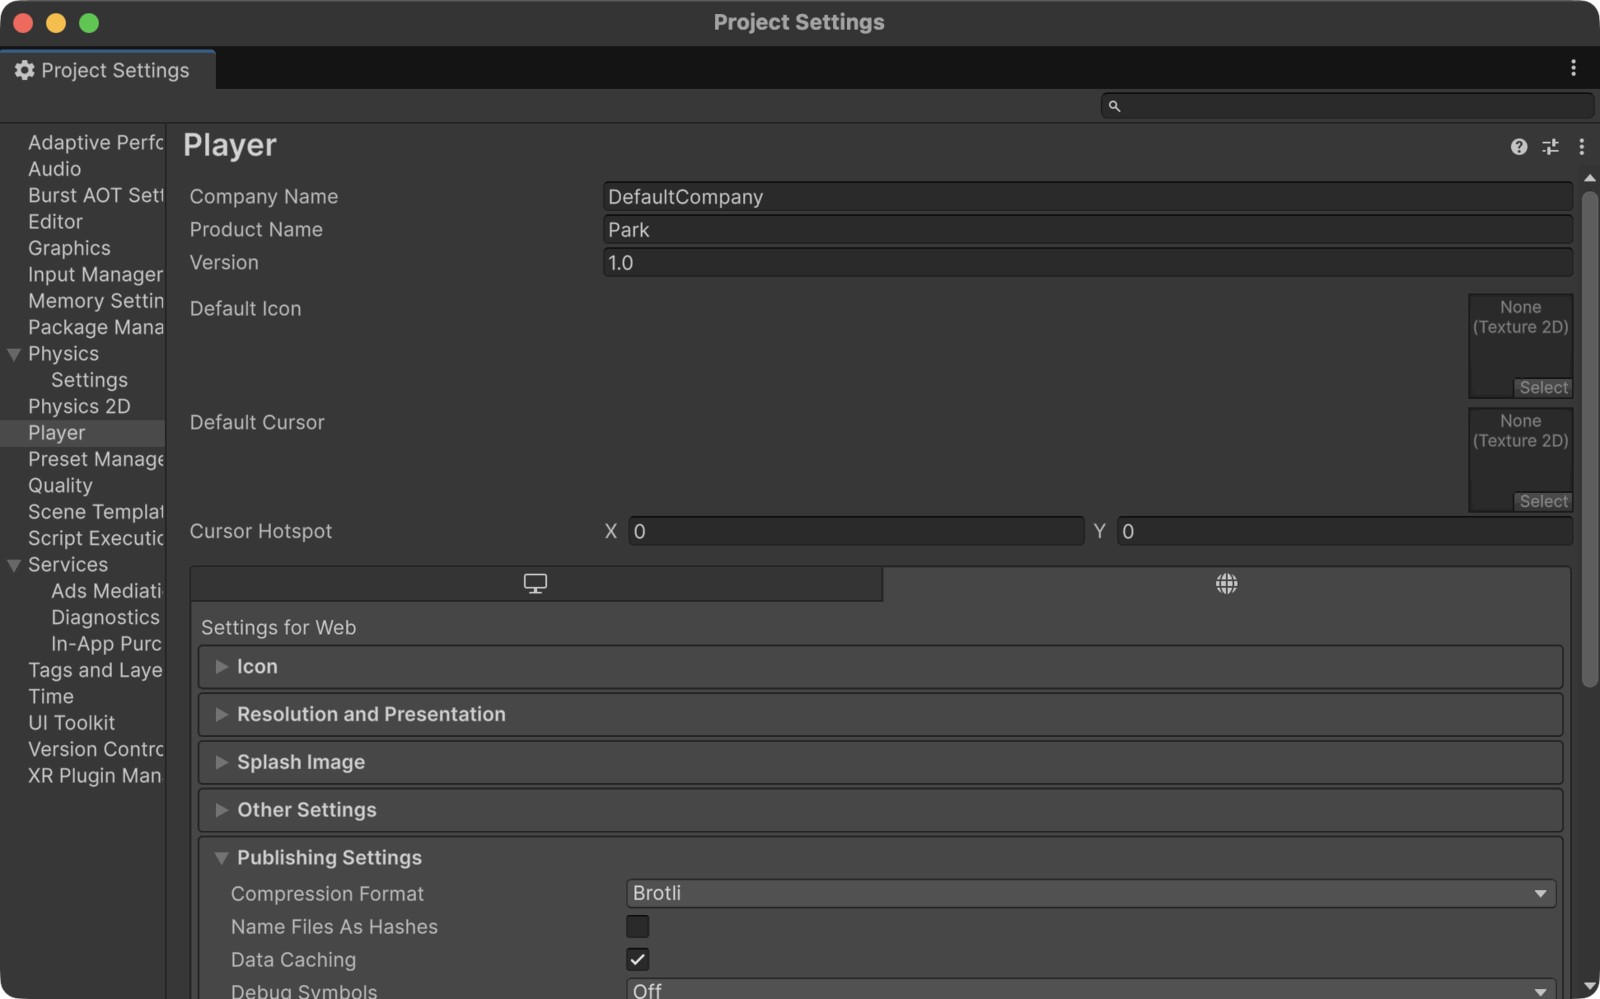Click the Company Name input field
1600x999 pixels.
pos(1087,197)
